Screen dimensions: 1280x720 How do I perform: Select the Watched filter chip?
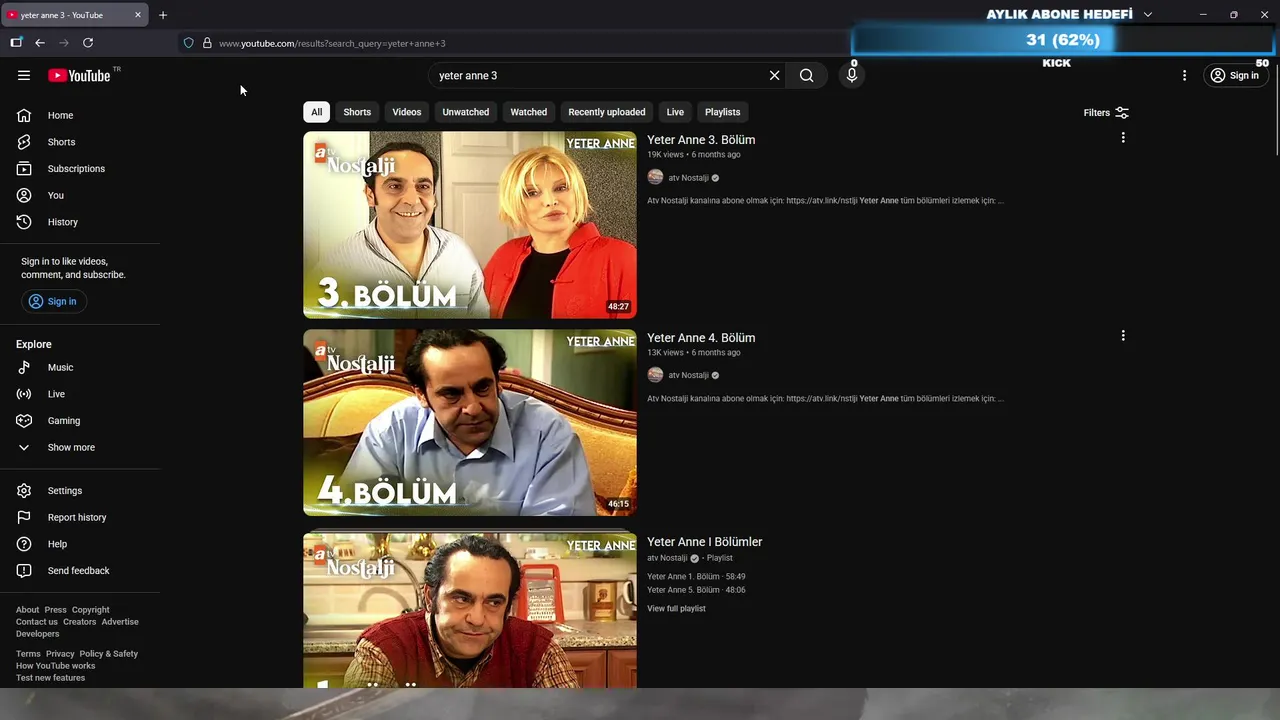(x=529, y=112)
